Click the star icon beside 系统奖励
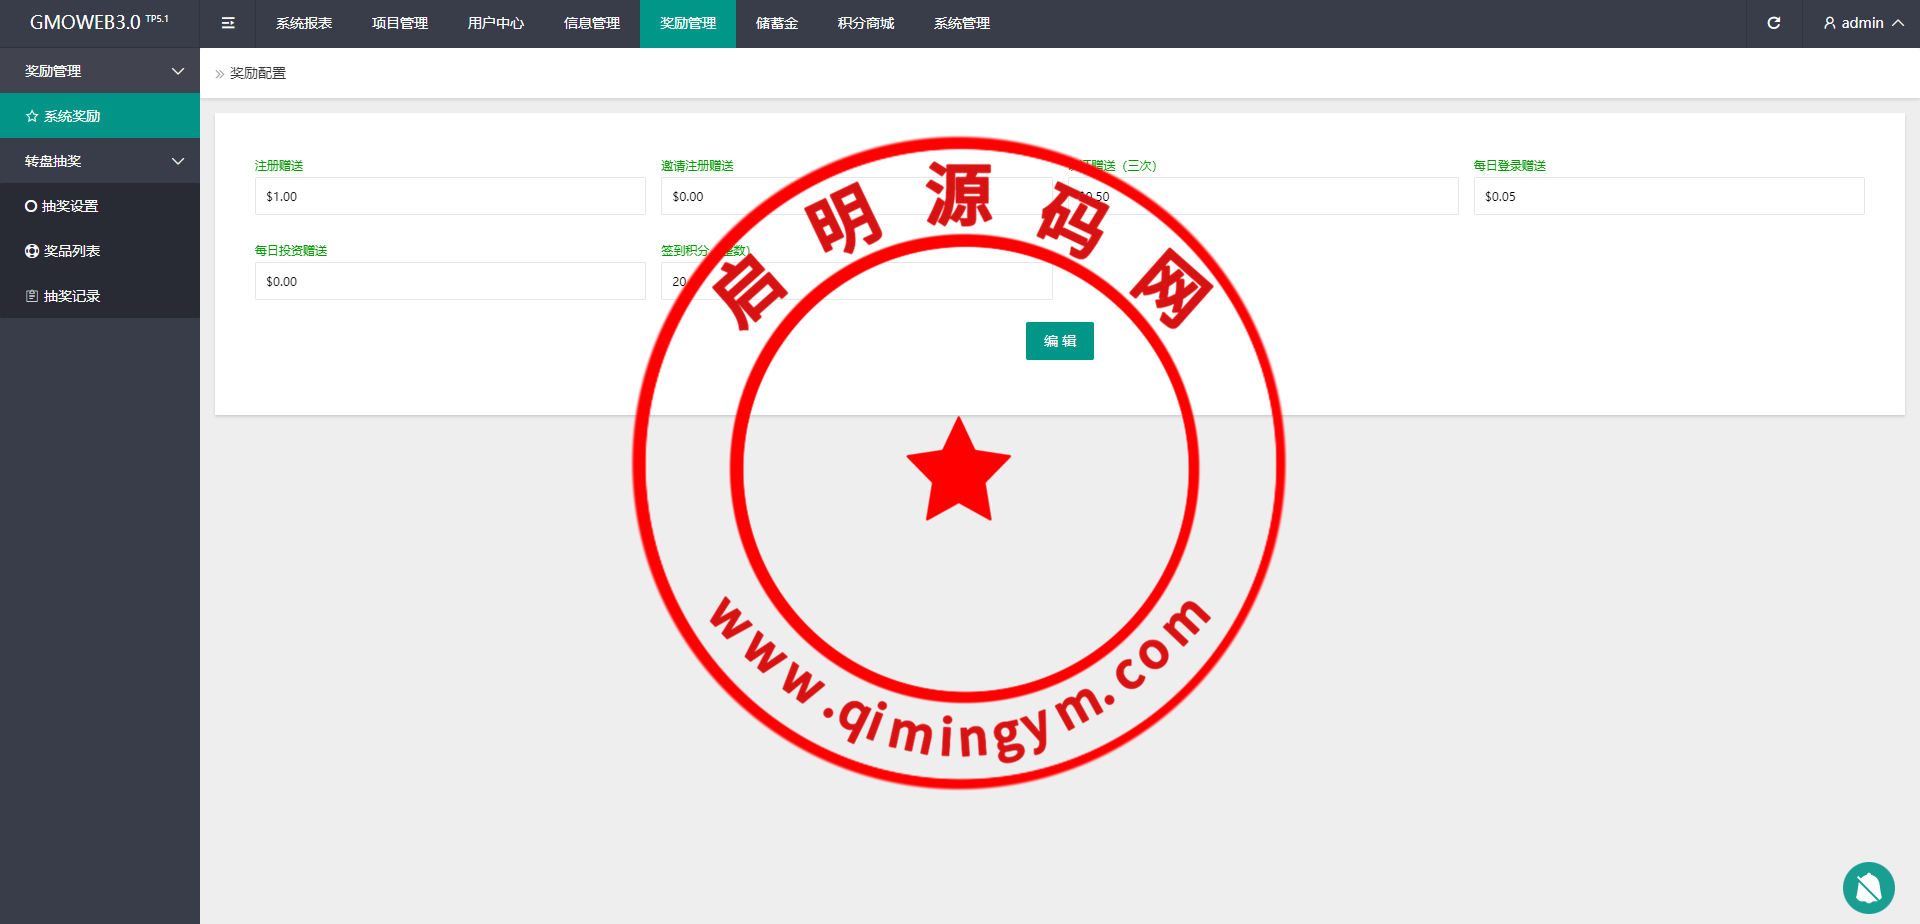The width and height of the screenshot is (1920, 924). [32, 116]
